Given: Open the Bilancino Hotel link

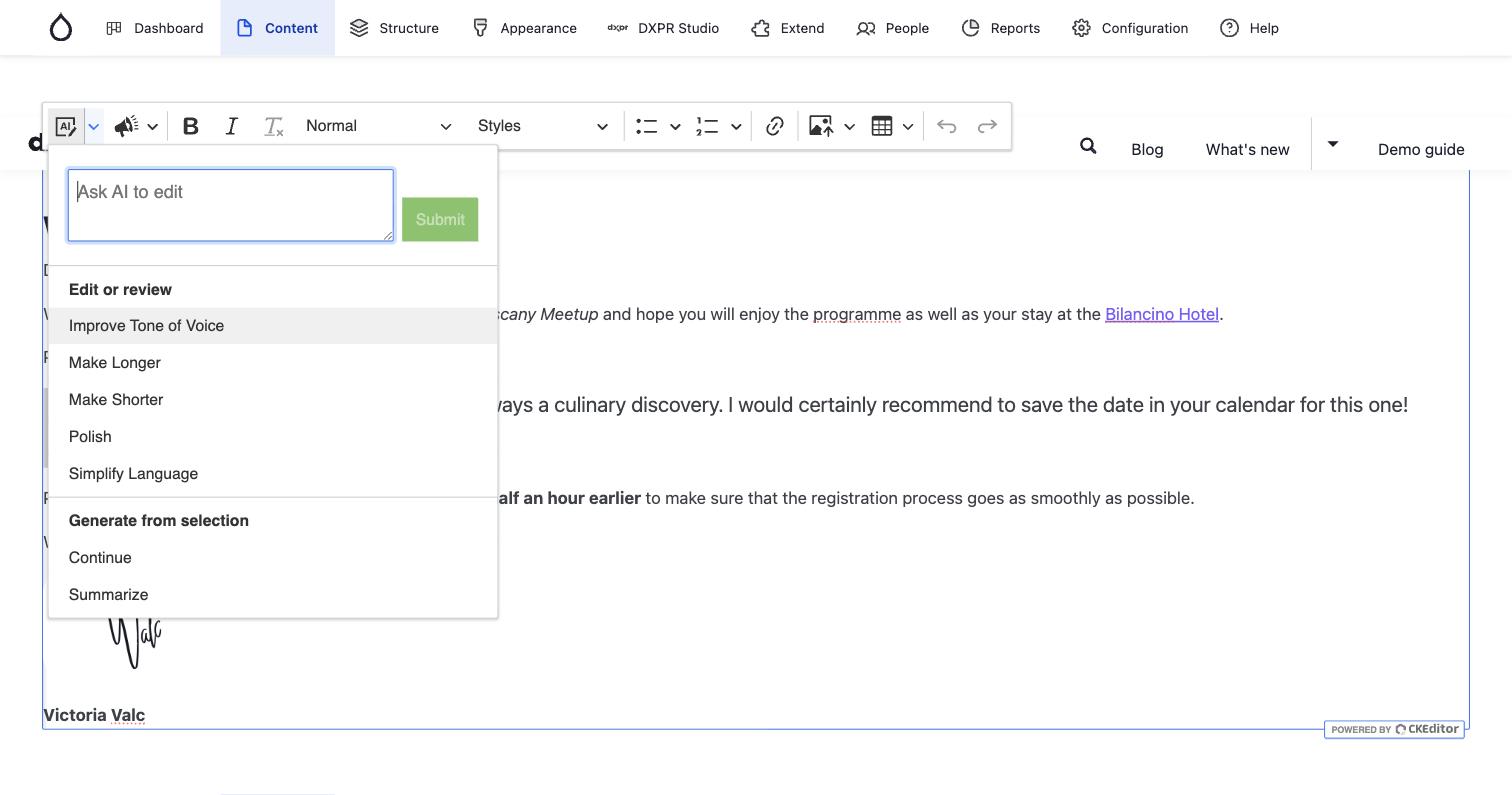Looking at the screenshot, I should (1161, 314).
